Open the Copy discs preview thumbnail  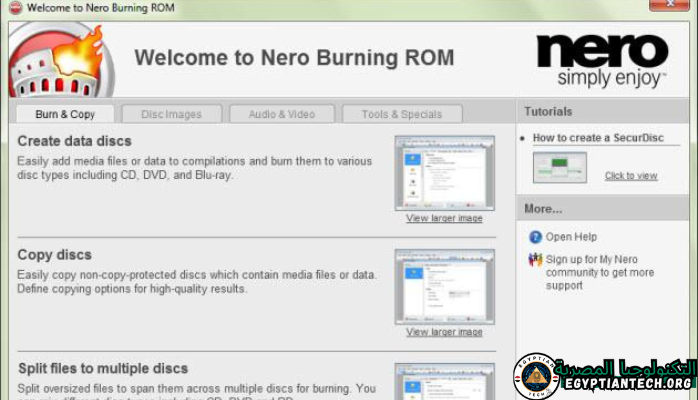click(x=444, y=286)
